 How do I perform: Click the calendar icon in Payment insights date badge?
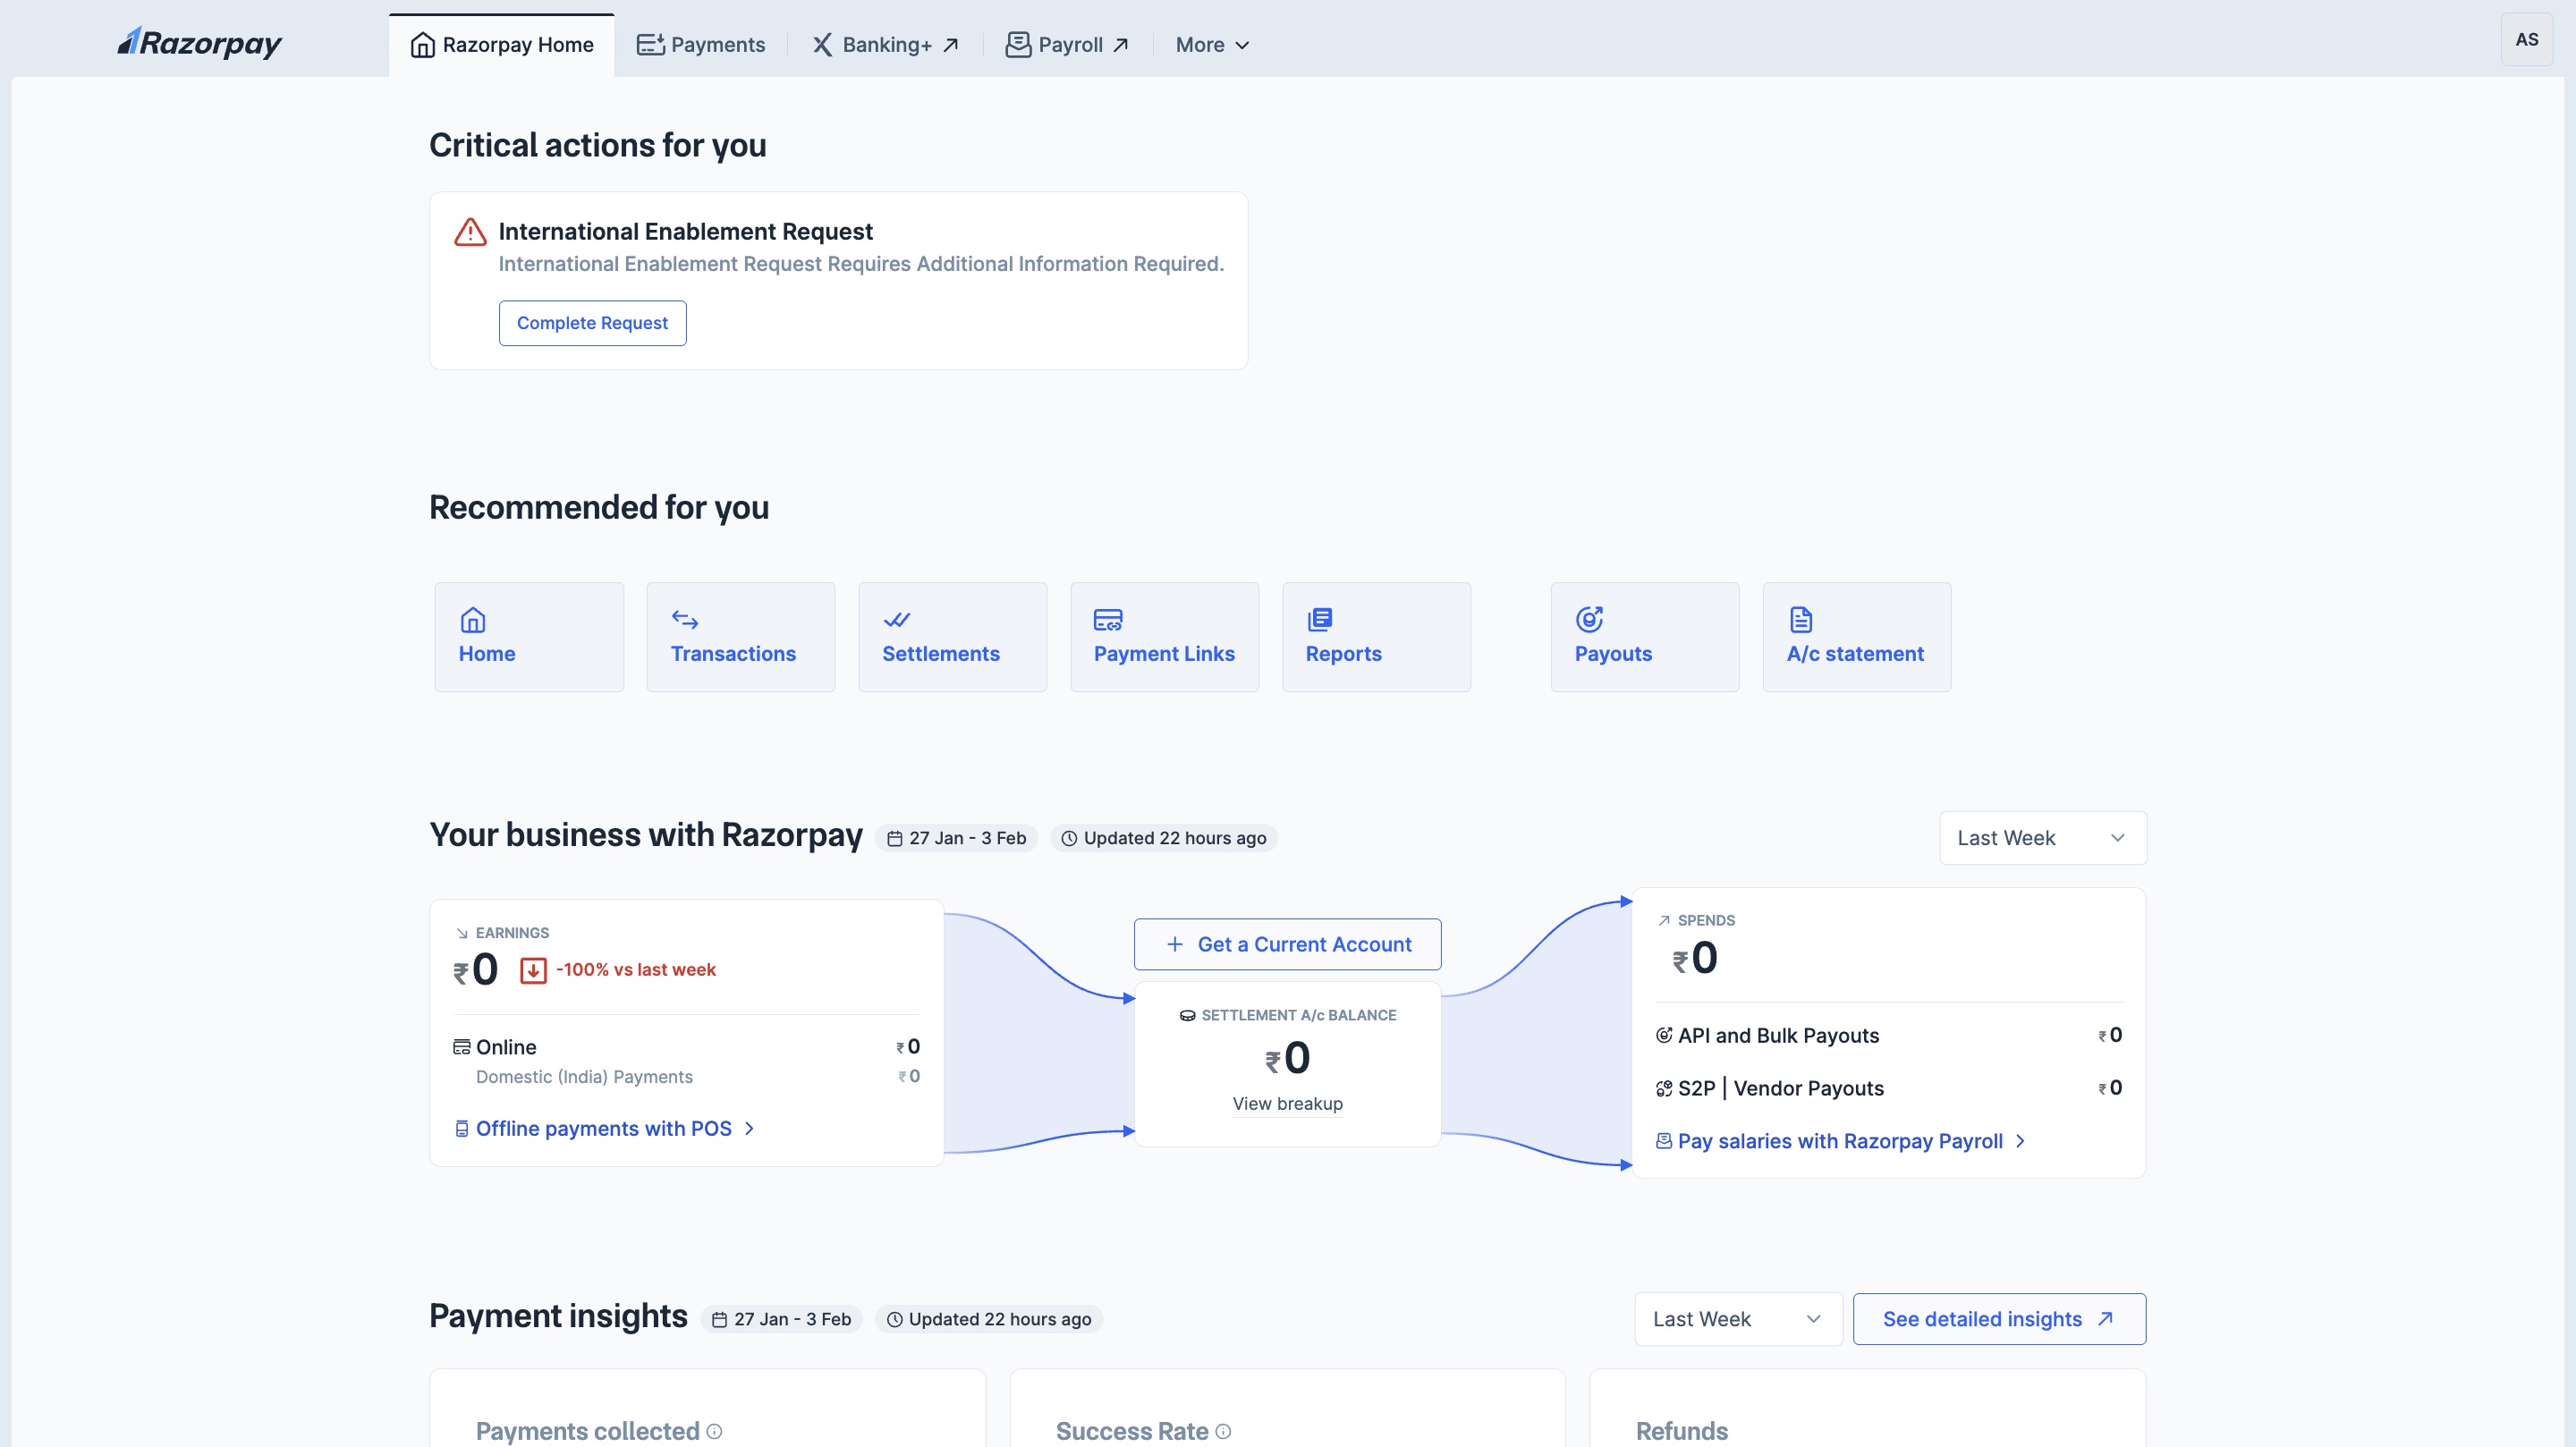click(x=719, y=1320)
